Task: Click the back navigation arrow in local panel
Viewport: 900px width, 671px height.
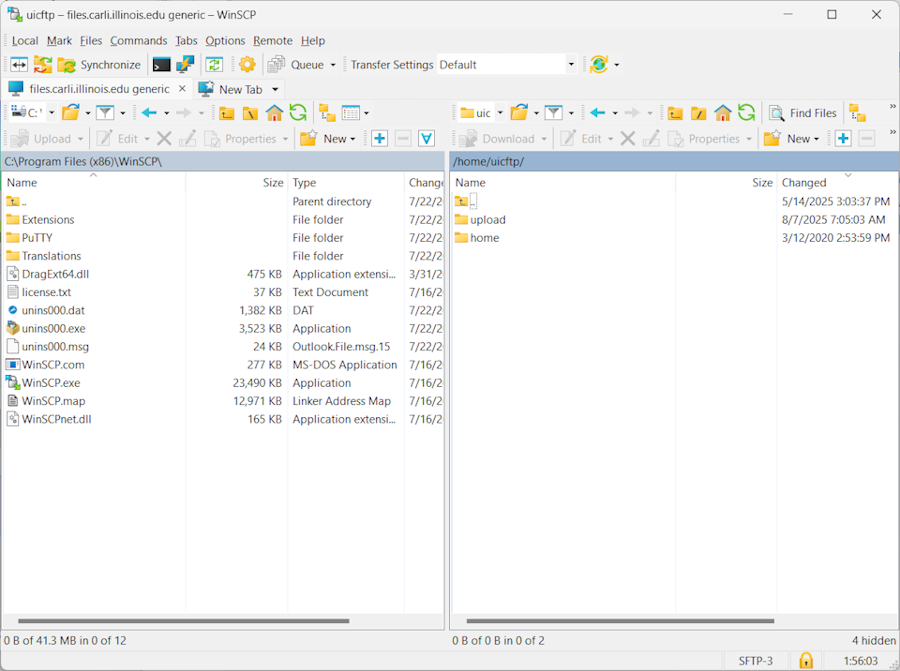Action: point(146,112)
